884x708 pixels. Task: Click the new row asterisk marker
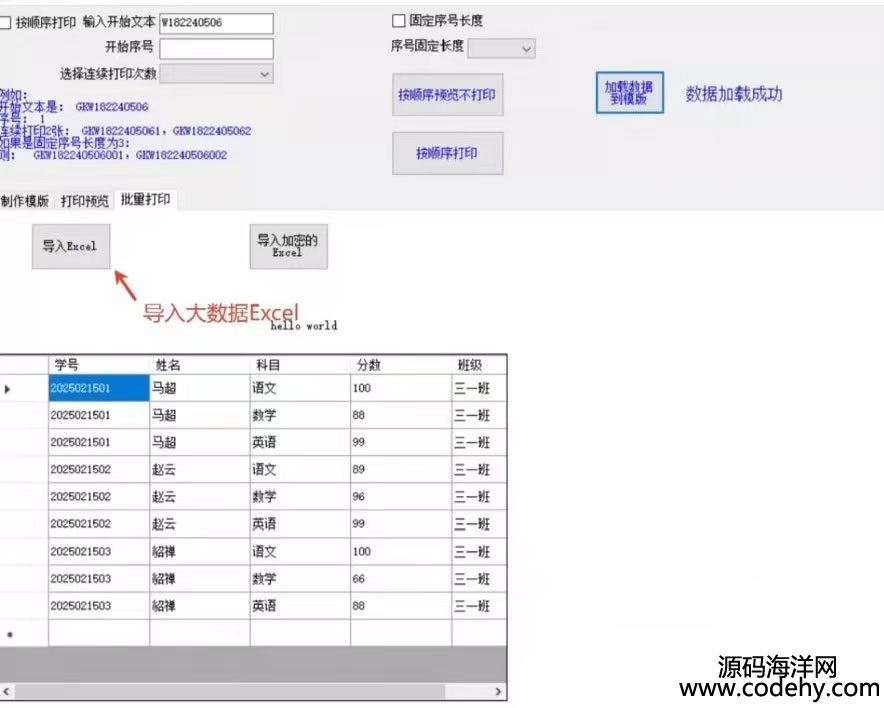point(10,634)
